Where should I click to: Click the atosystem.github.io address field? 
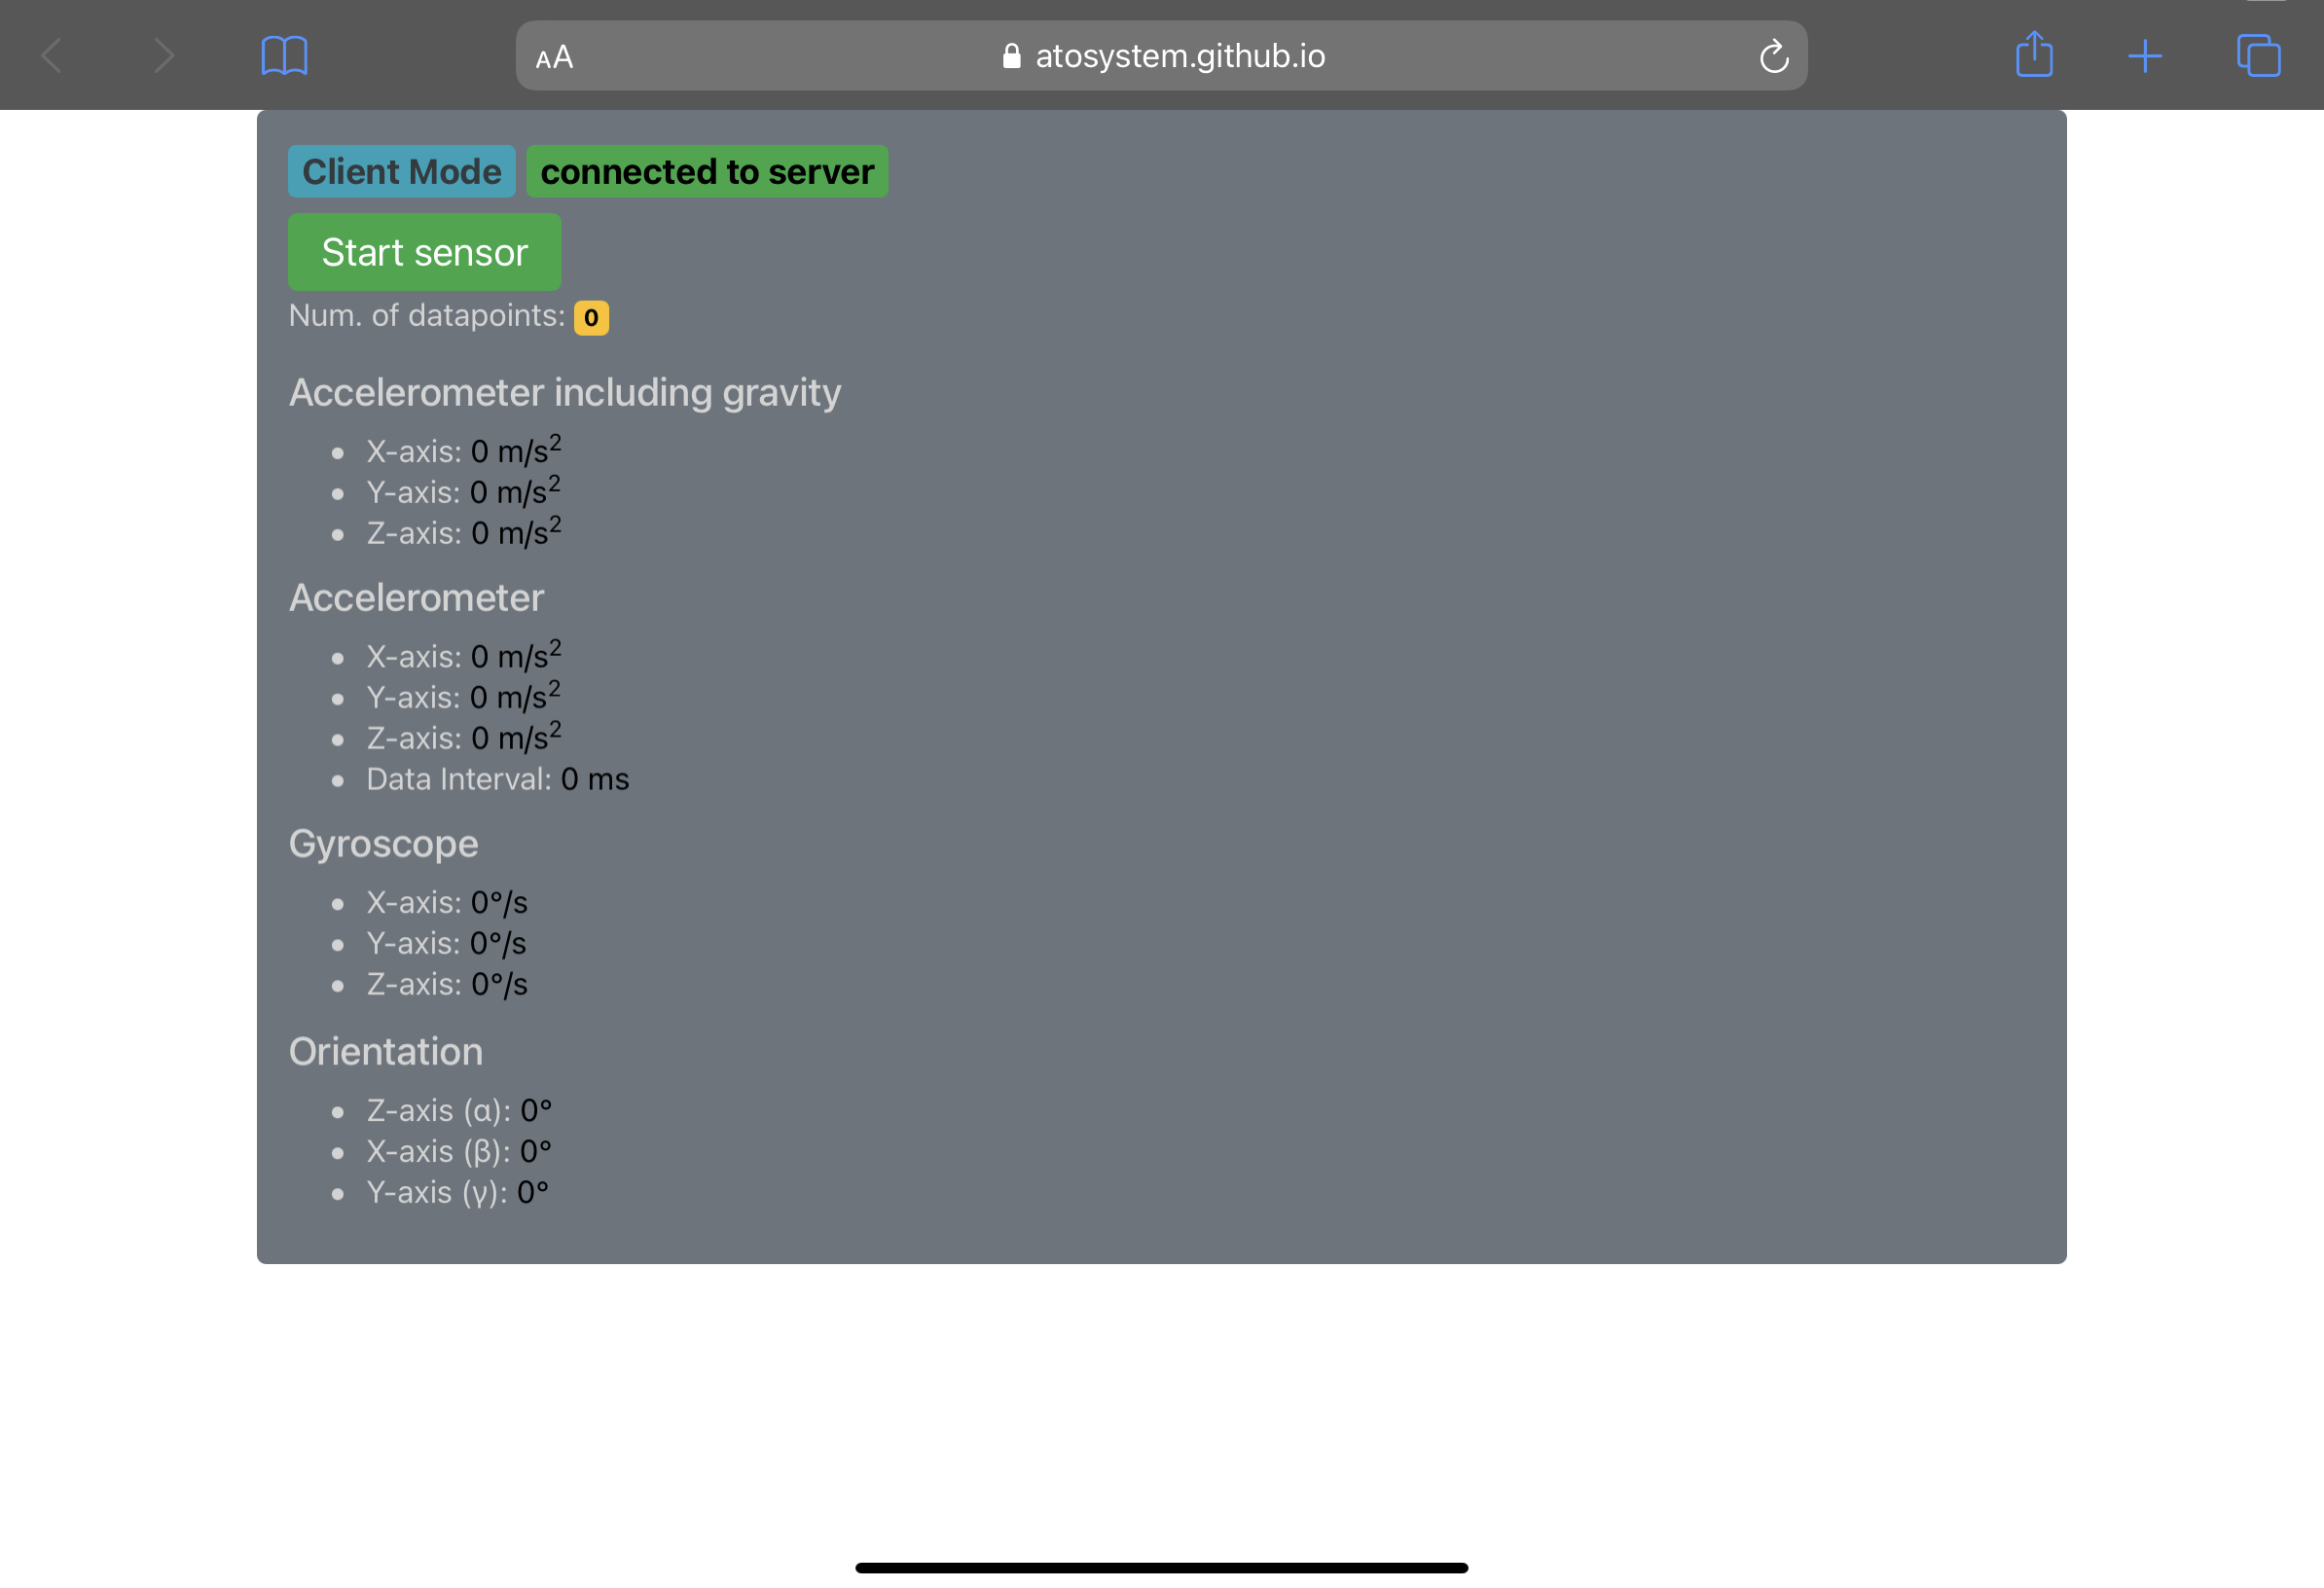coord(1180,56)
